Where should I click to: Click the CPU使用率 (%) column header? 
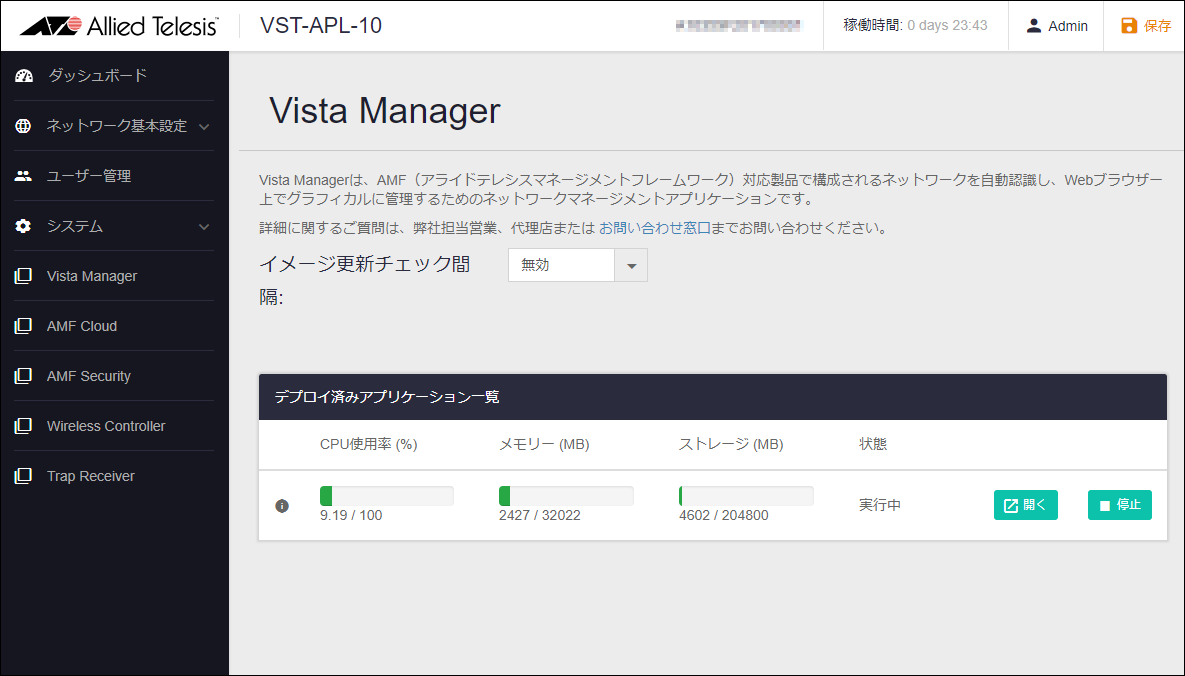click(x=369, y=445)
